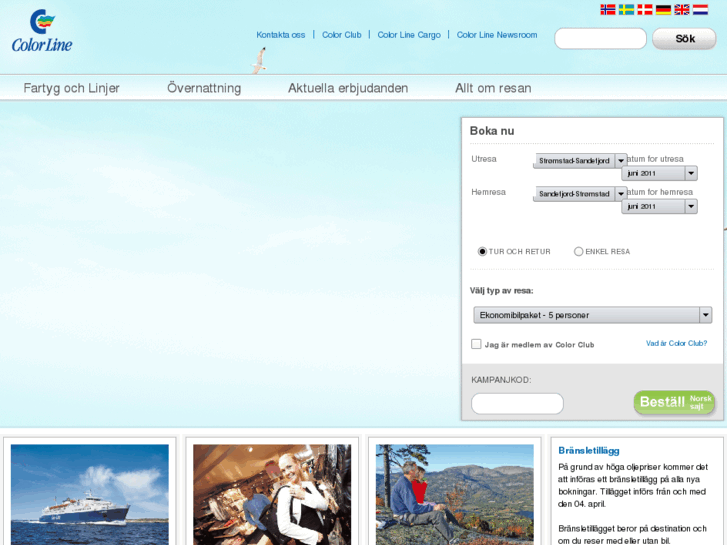Image resolution: width=727 pixels, height=545 pixels.
Task: Click the Boka nu heading text
Action: (x=492, y=131)
